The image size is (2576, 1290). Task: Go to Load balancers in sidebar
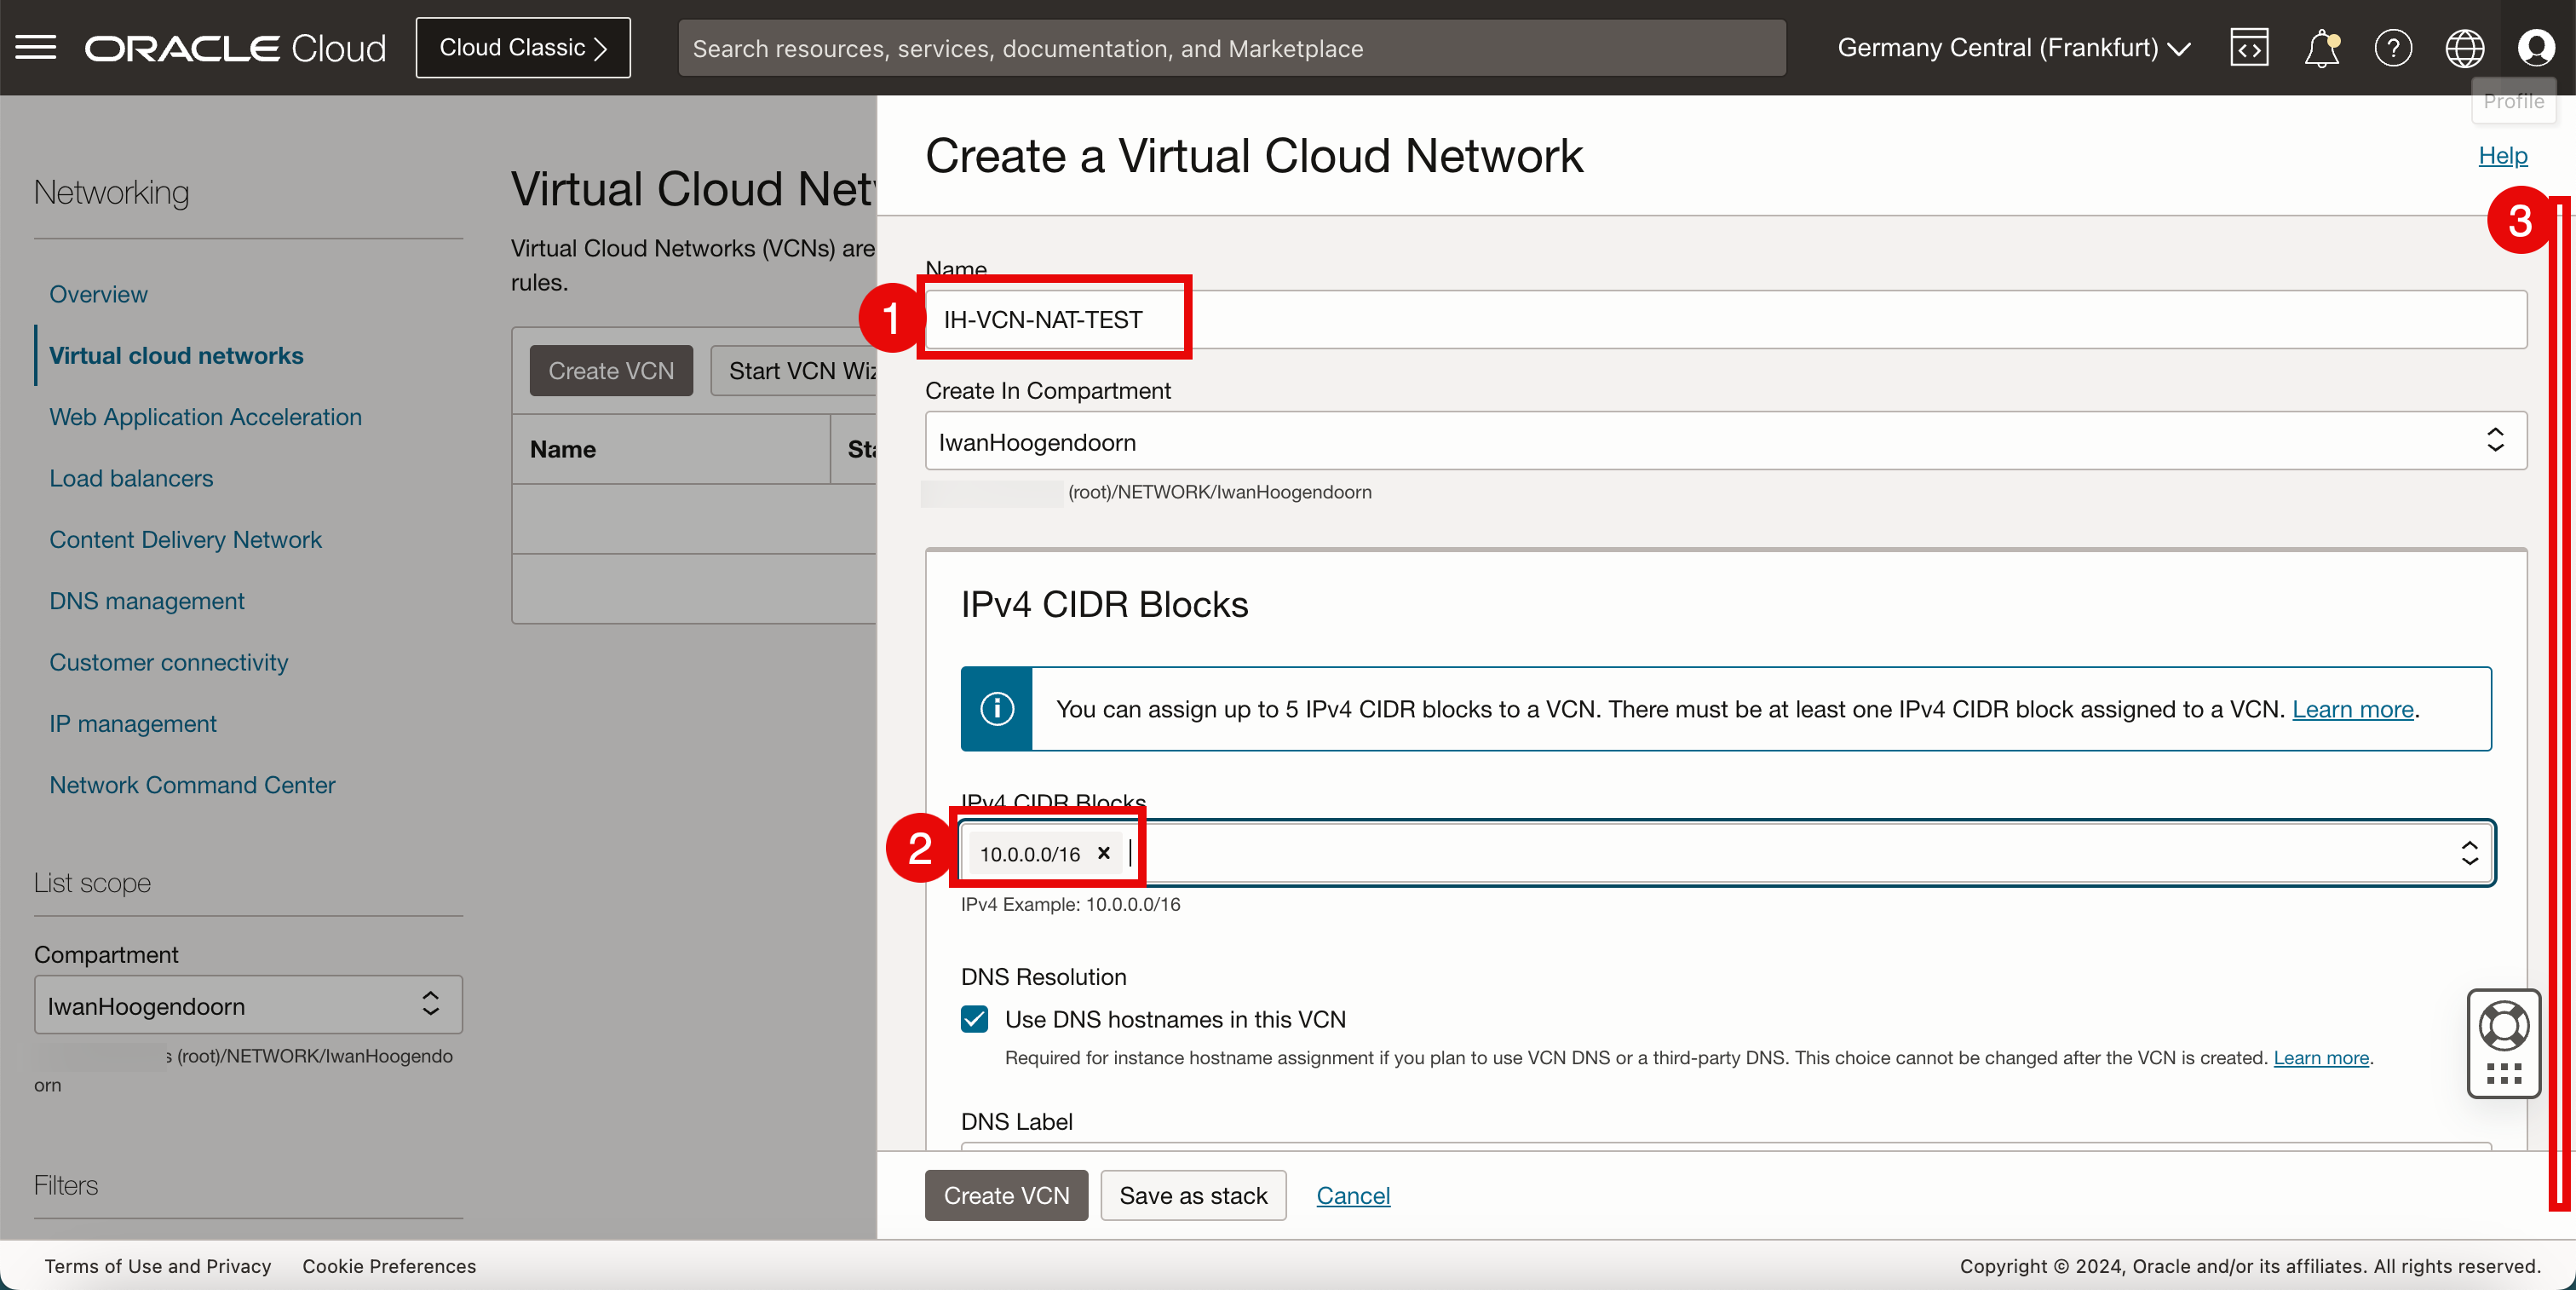point(131,478)
